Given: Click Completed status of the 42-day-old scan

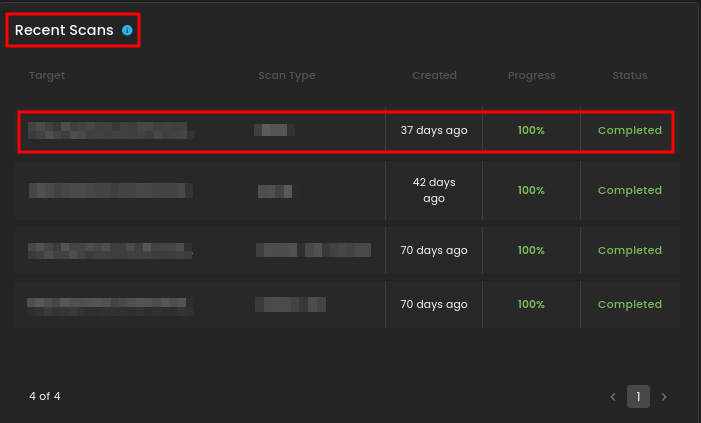Looking at the screenshot, I should [x=629, y=190].
